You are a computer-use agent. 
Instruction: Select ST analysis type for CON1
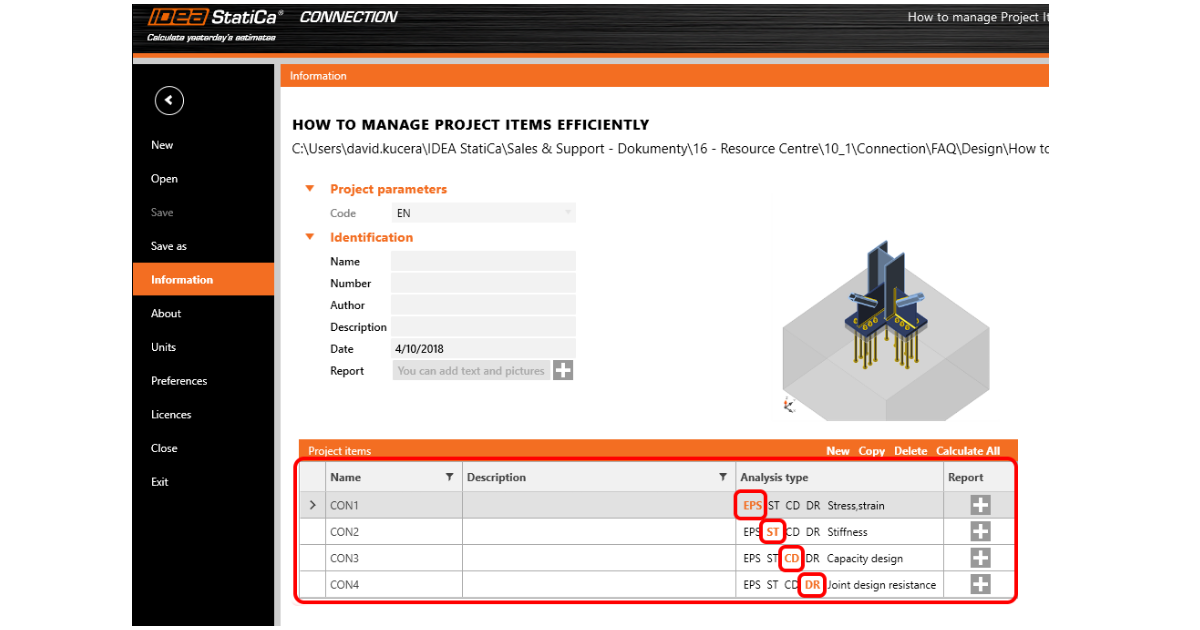774,506
